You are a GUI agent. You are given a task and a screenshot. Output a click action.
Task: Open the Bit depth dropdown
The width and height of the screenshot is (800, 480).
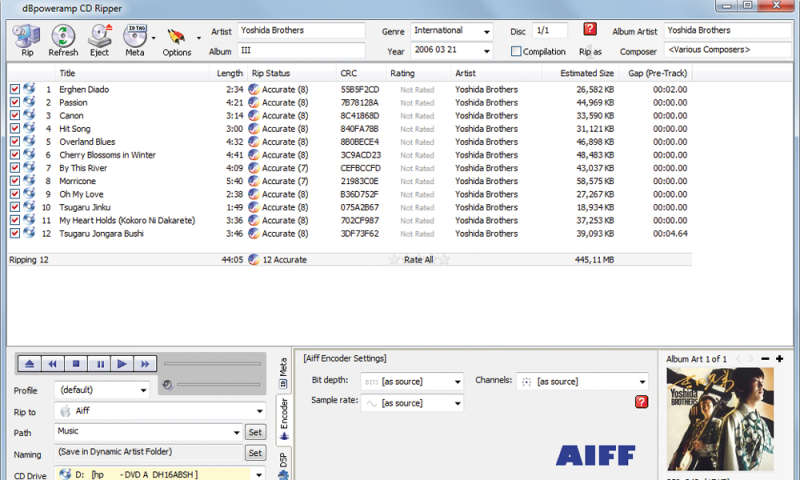pyautogui.click(x=412, y=382)
